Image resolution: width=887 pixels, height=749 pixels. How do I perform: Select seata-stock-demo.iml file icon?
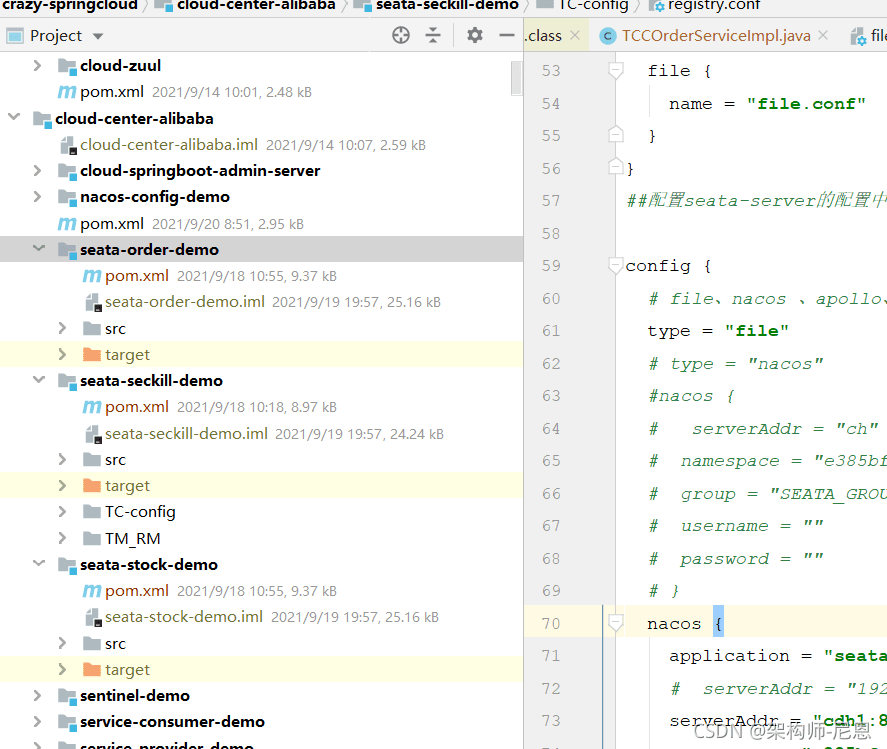pyautogui.click(x=93, y=617)
